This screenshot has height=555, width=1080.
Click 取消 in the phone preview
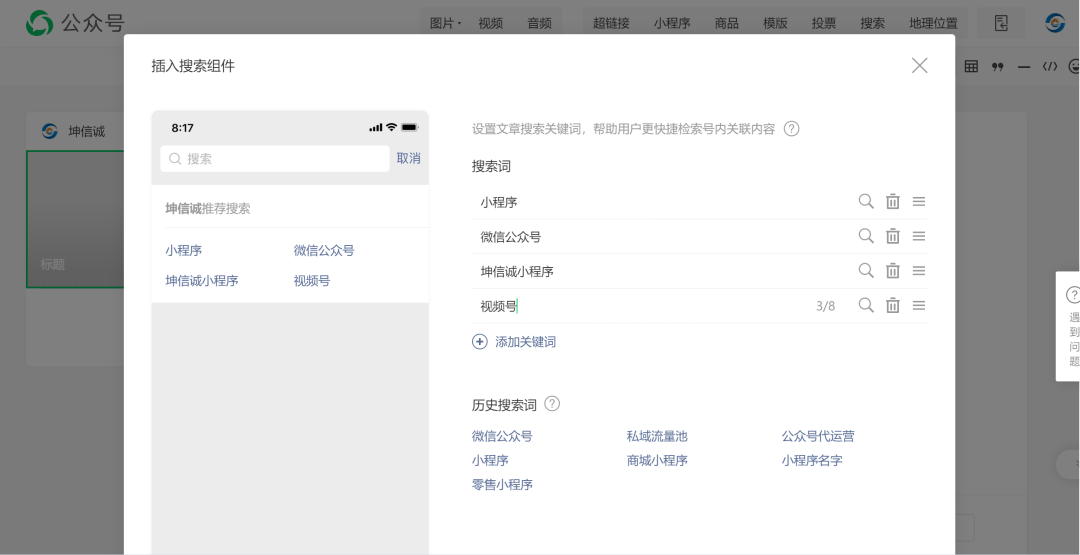pyautogui.click(x=408, y=158)
